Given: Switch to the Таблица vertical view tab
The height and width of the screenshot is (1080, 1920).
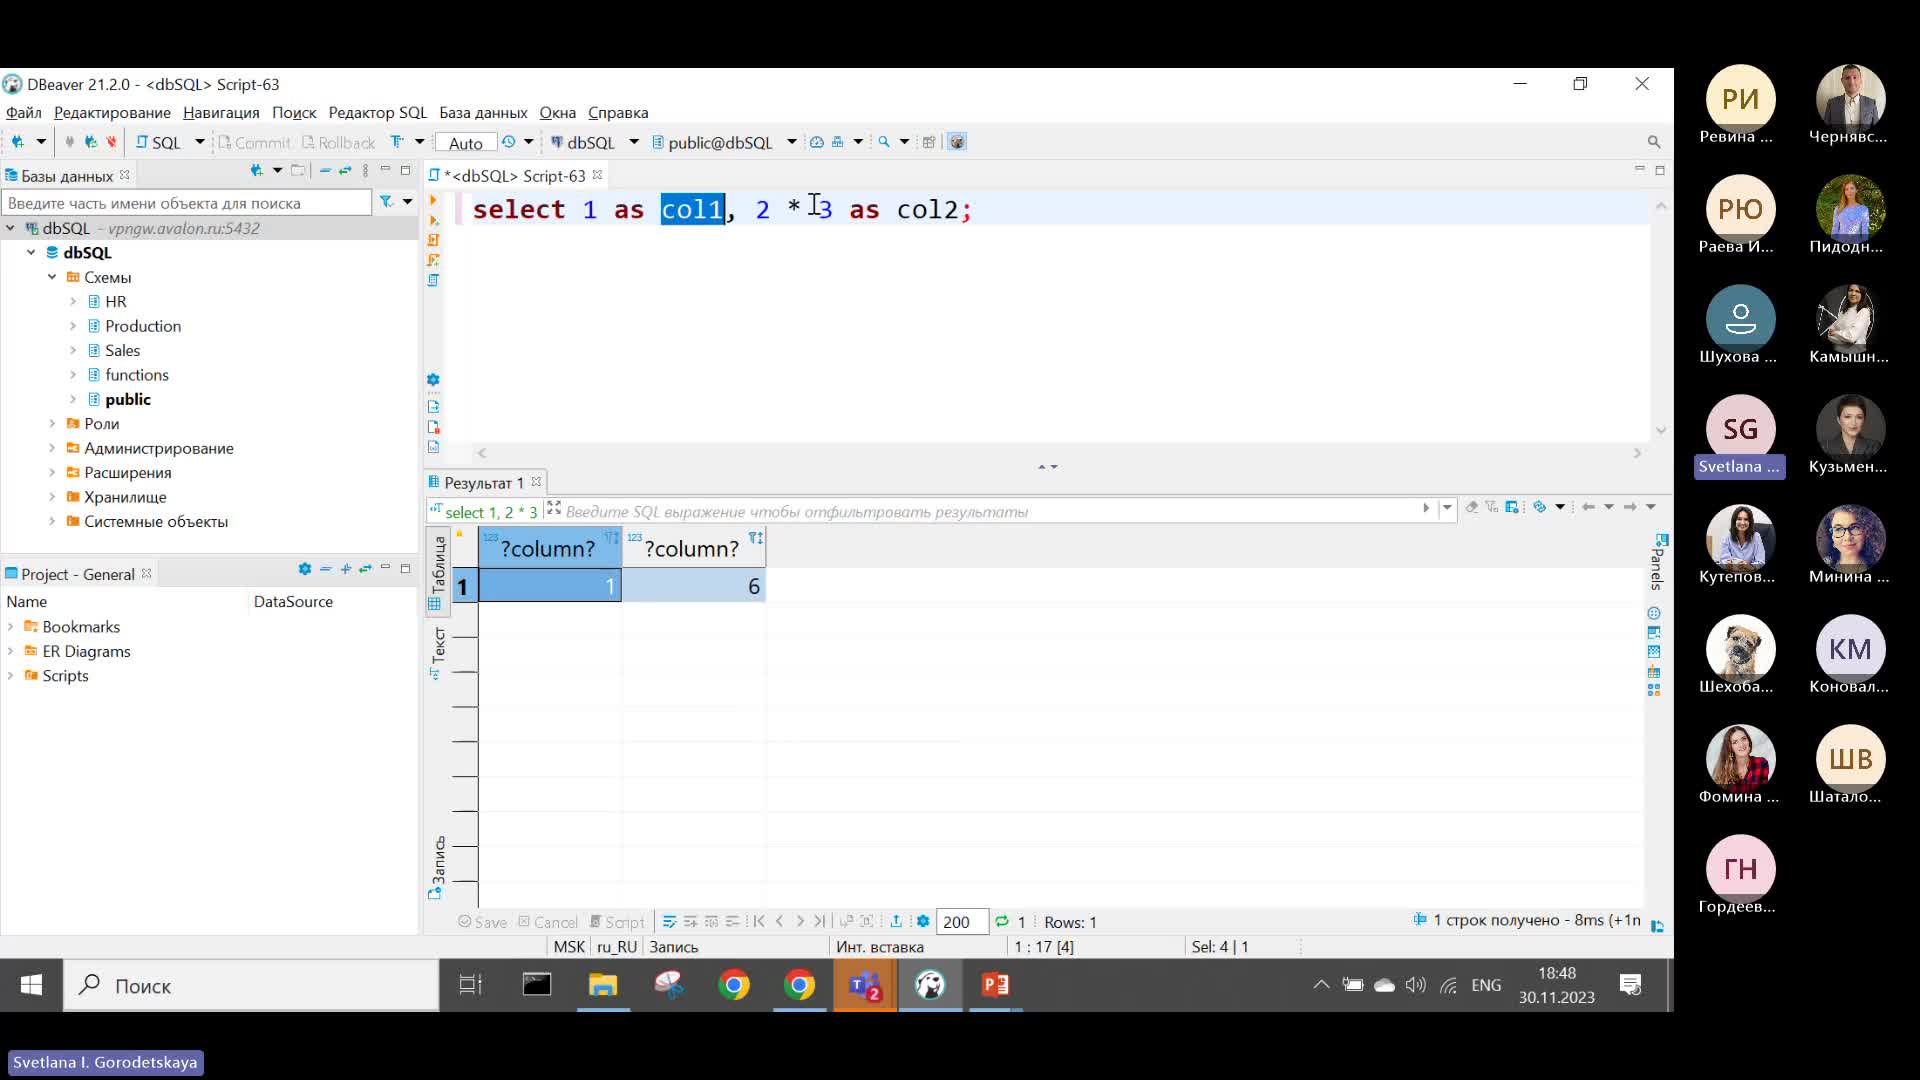Looking at the screenshot, I should (437, 572).
